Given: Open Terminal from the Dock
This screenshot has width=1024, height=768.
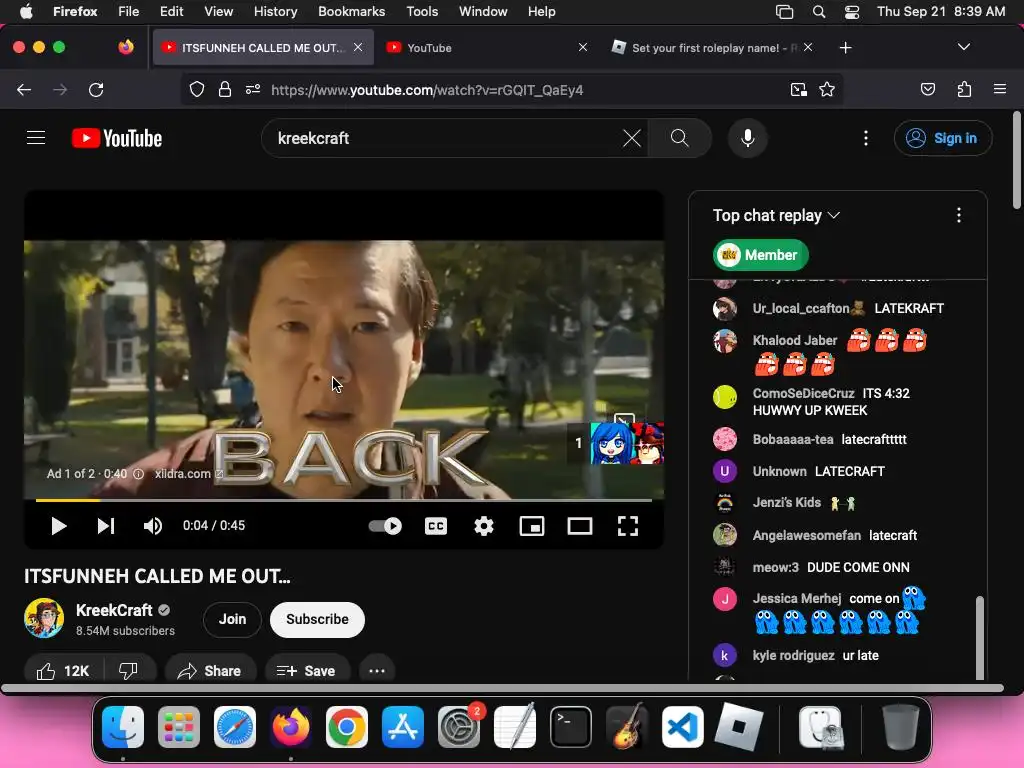Looking at the screenshot, I should pyautogui.click(x=571, y=727).
